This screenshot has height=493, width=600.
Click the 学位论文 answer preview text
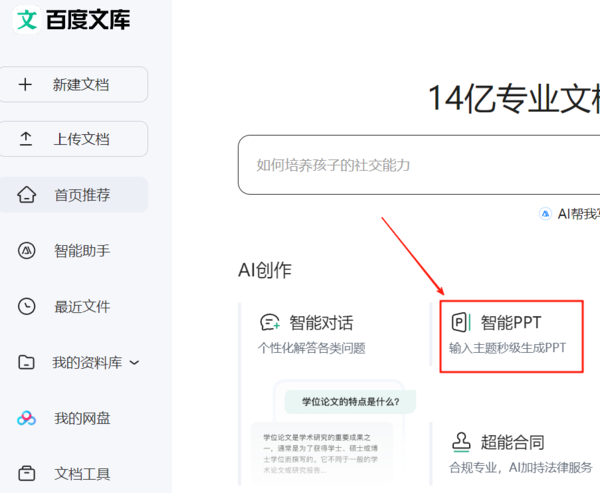[320, 454]
